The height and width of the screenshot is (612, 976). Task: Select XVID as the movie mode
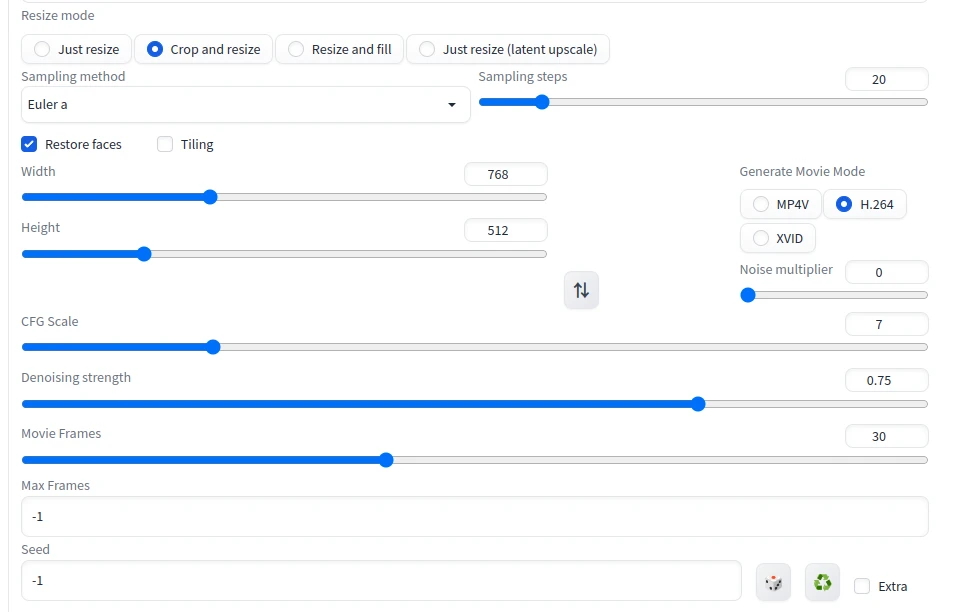click(x=761, y=238)
